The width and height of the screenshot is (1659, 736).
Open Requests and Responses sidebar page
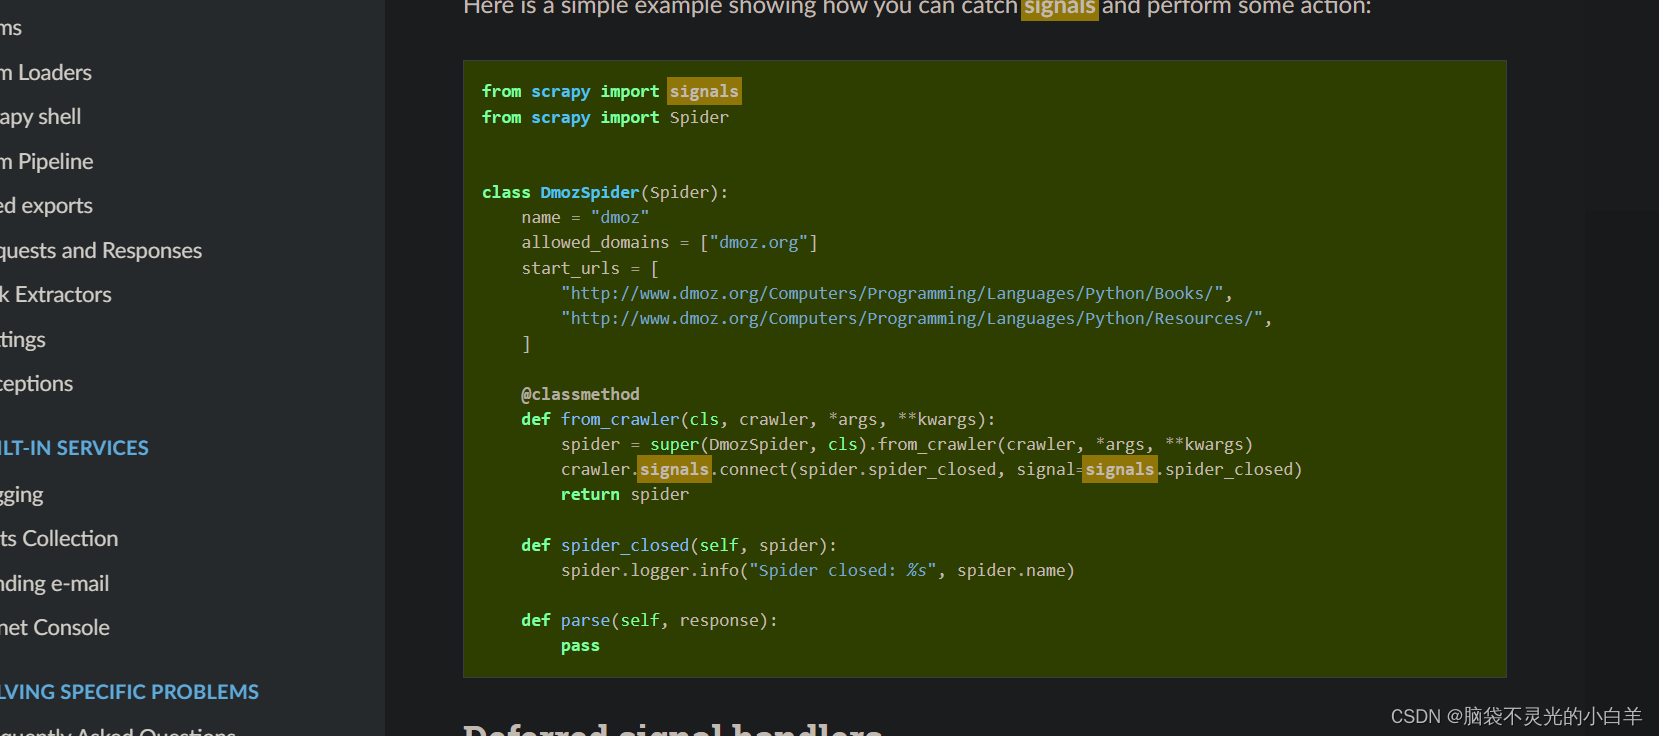101,251
